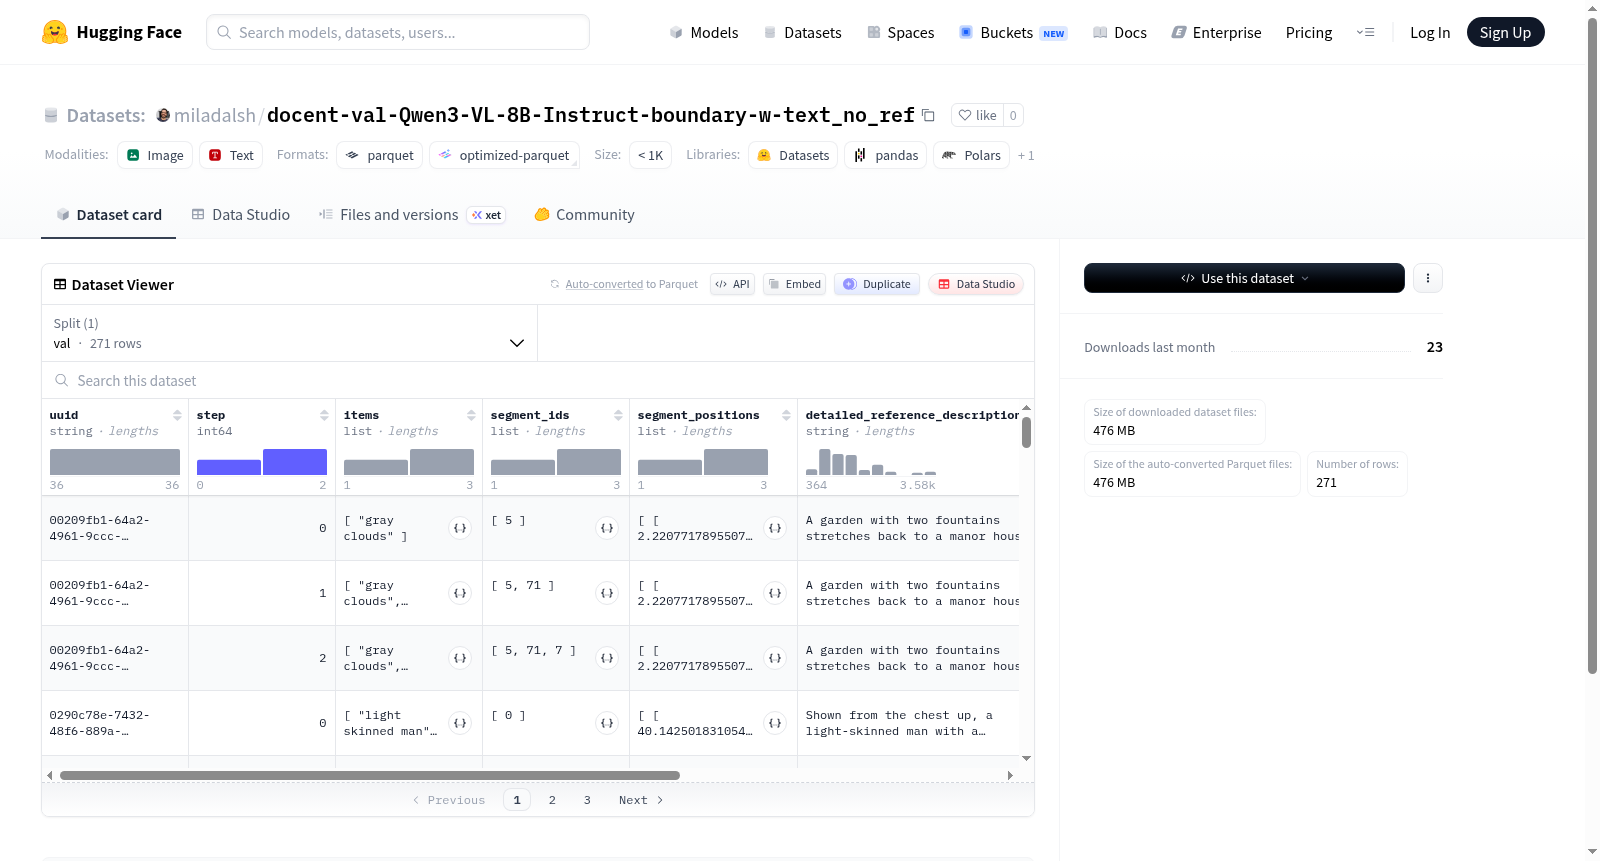Select the <1K size tag
This screenshot has height=861, width=1600.
pyautogui.click(x=650, y=155)
